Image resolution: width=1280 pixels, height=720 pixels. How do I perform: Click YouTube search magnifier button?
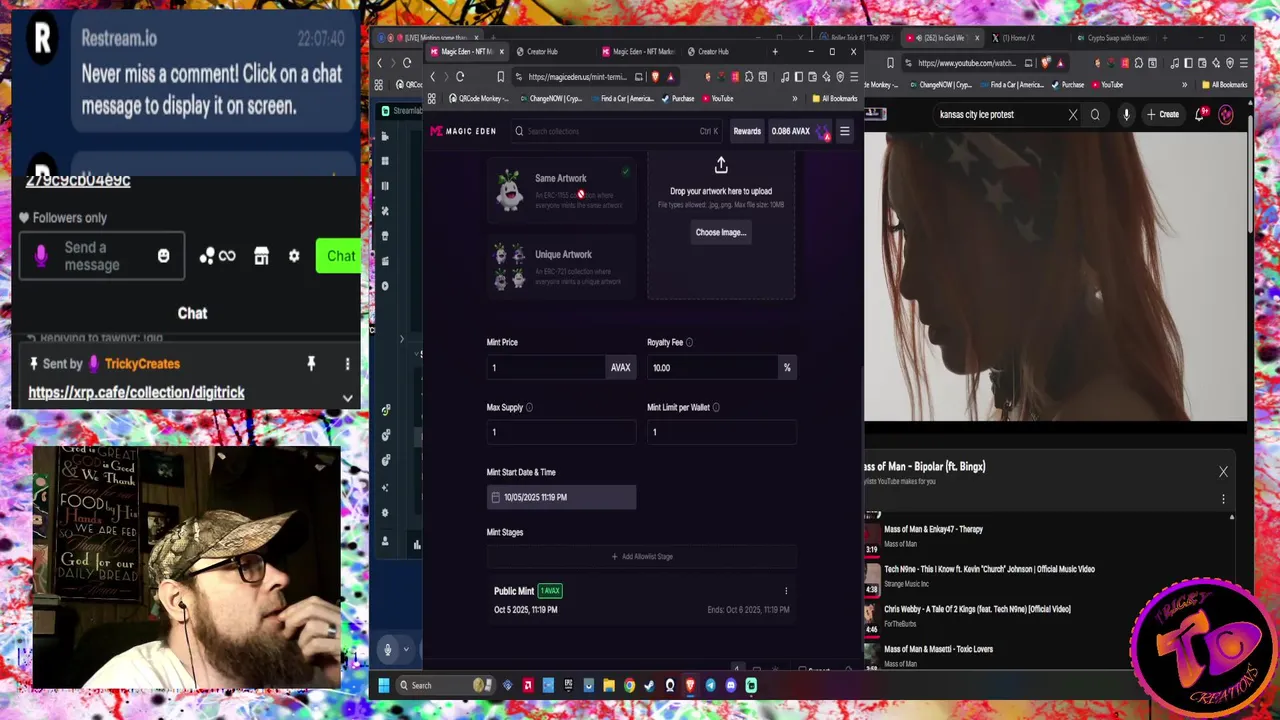(x=1095, y=114)
